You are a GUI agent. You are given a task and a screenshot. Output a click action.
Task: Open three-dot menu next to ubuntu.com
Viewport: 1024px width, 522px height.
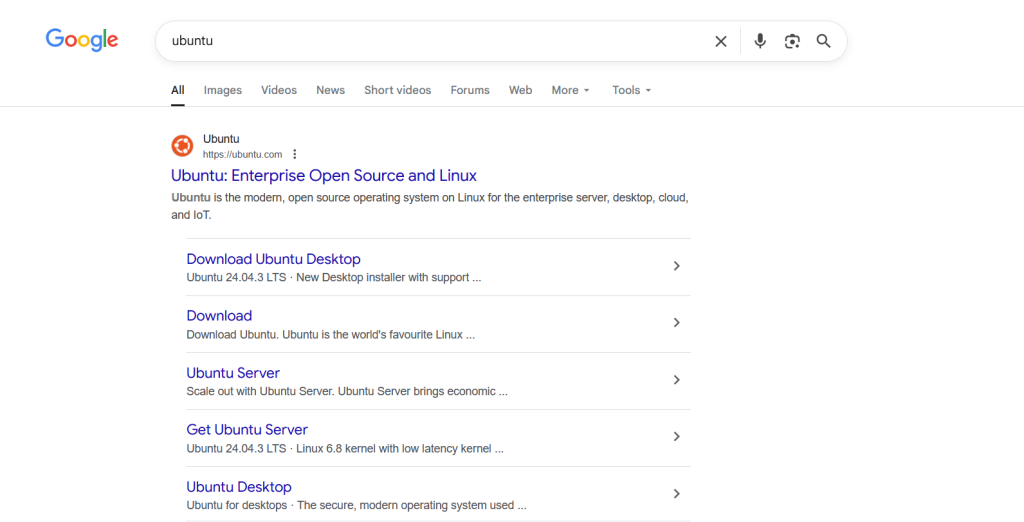[x=295, y=155]
